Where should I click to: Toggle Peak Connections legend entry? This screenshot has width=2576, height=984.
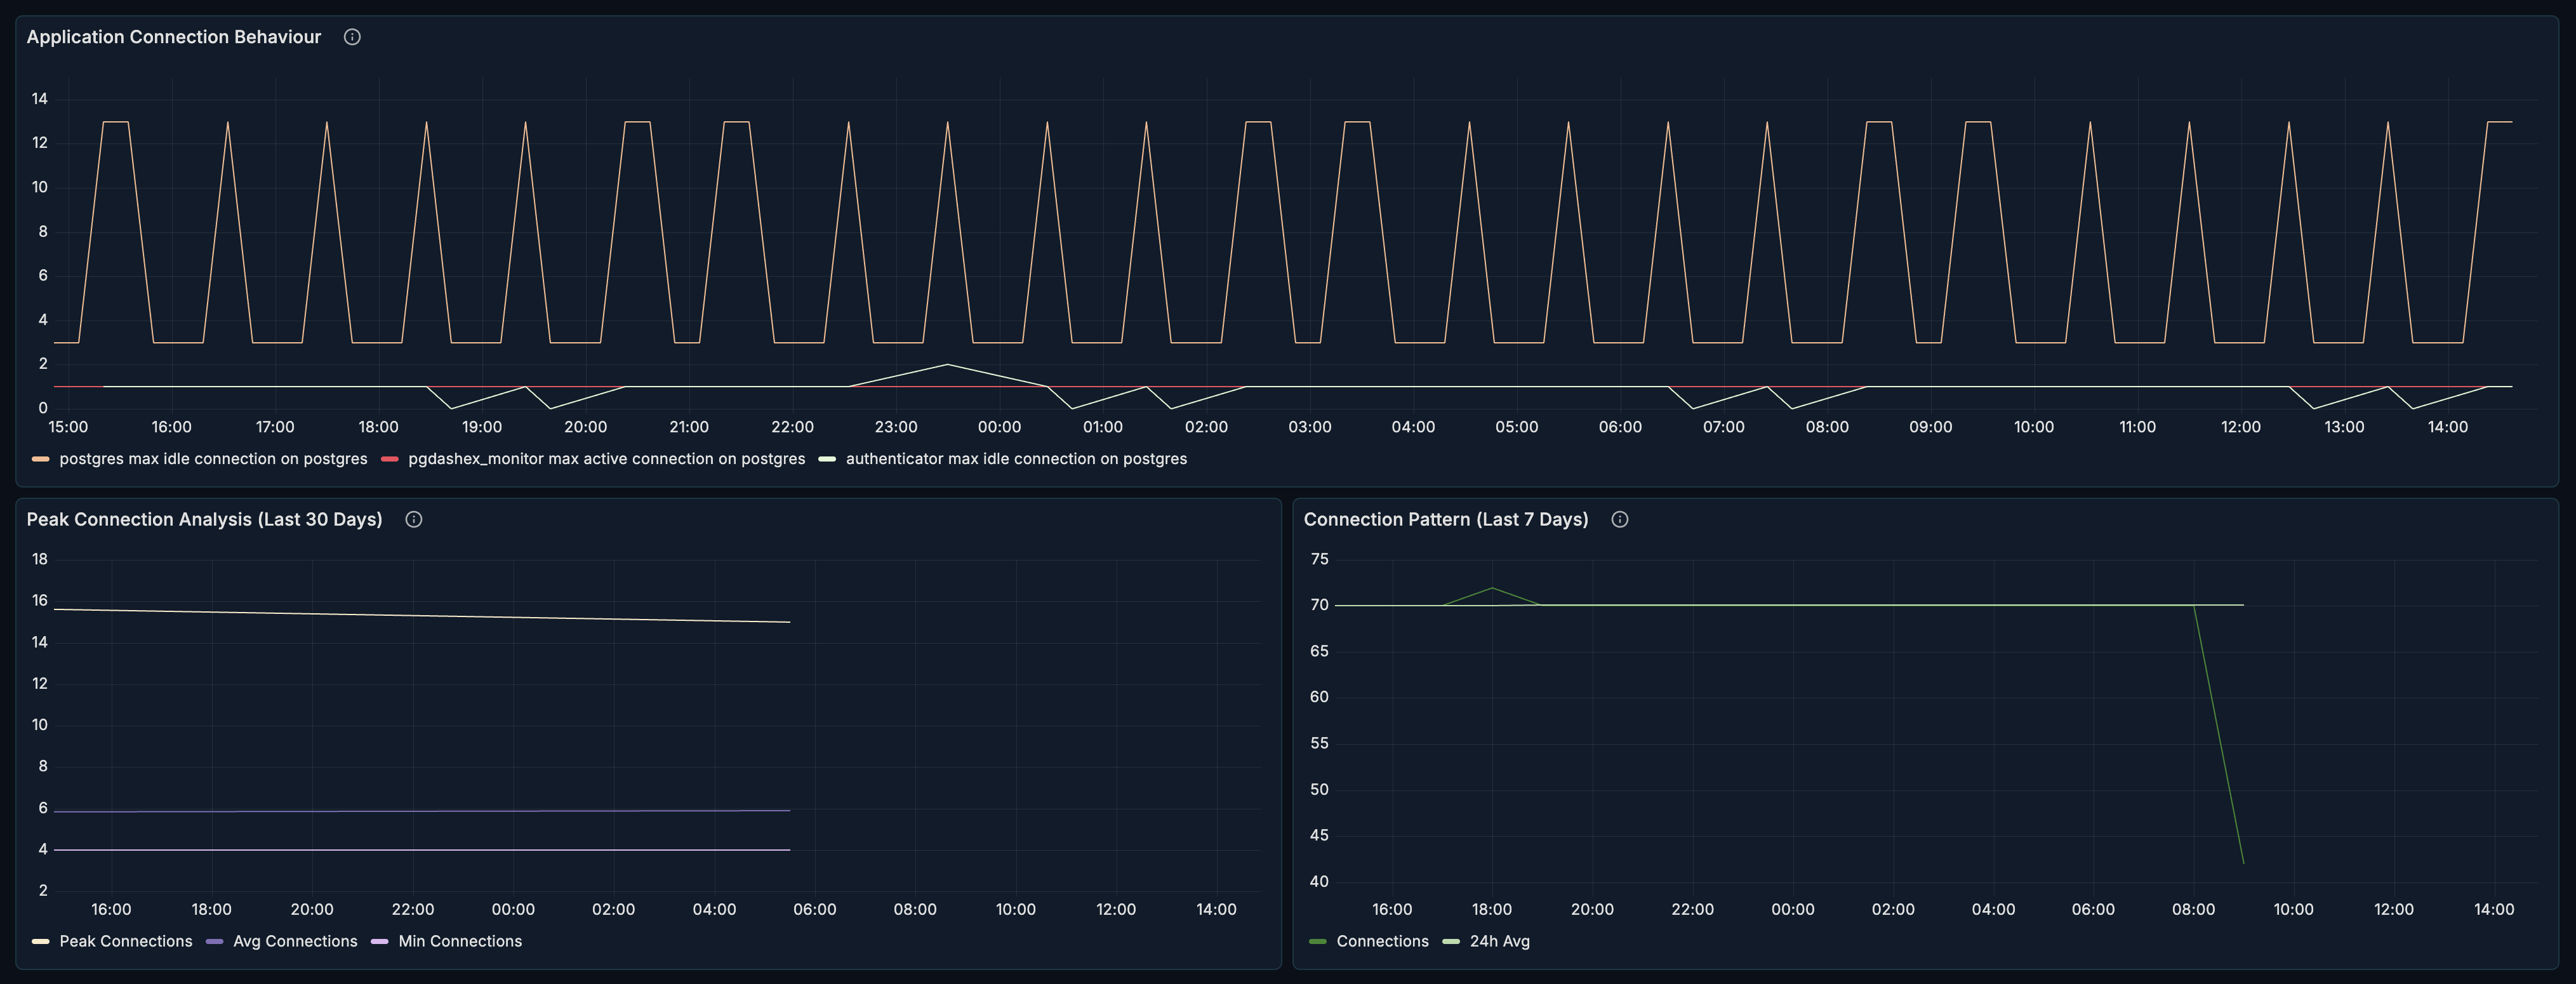pos(125,941)
